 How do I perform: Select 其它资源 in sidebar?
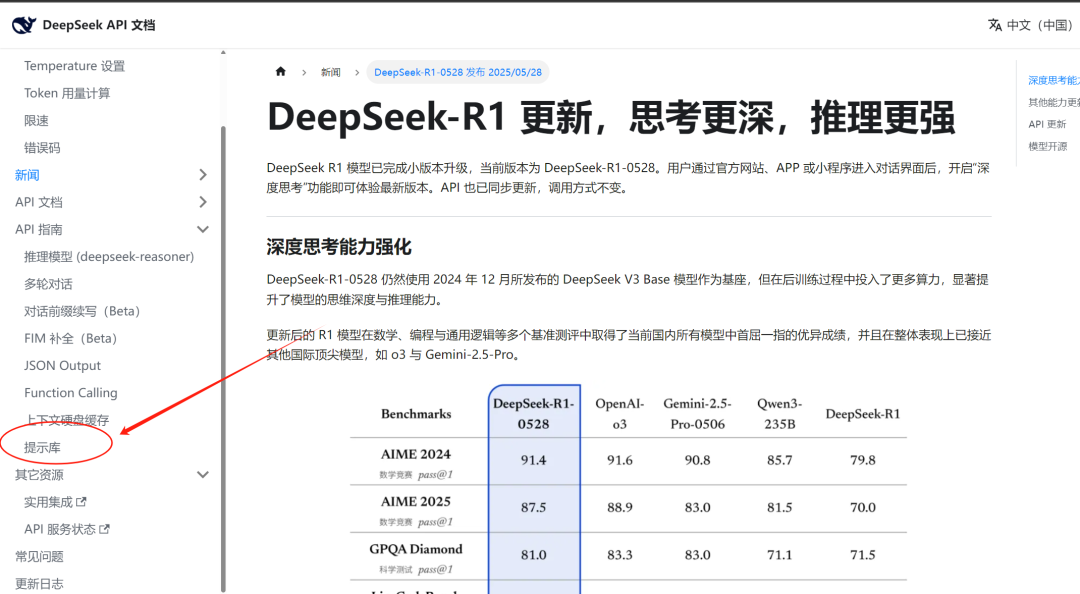point(39,475)
